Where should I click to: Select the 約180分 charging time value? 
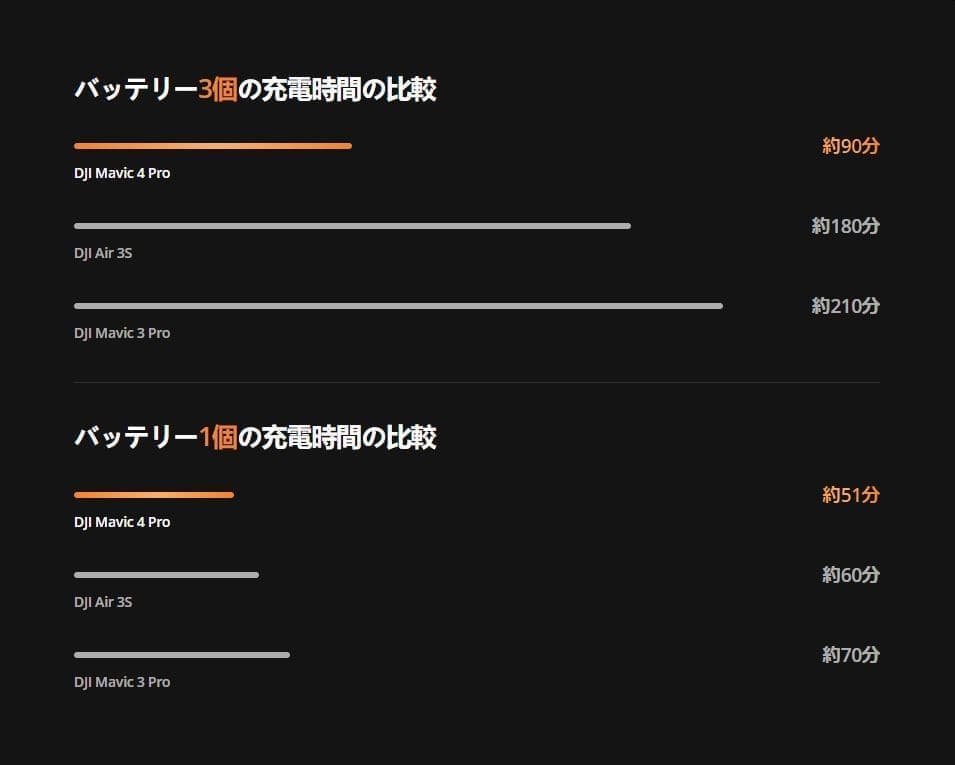(x=845, y=226)
